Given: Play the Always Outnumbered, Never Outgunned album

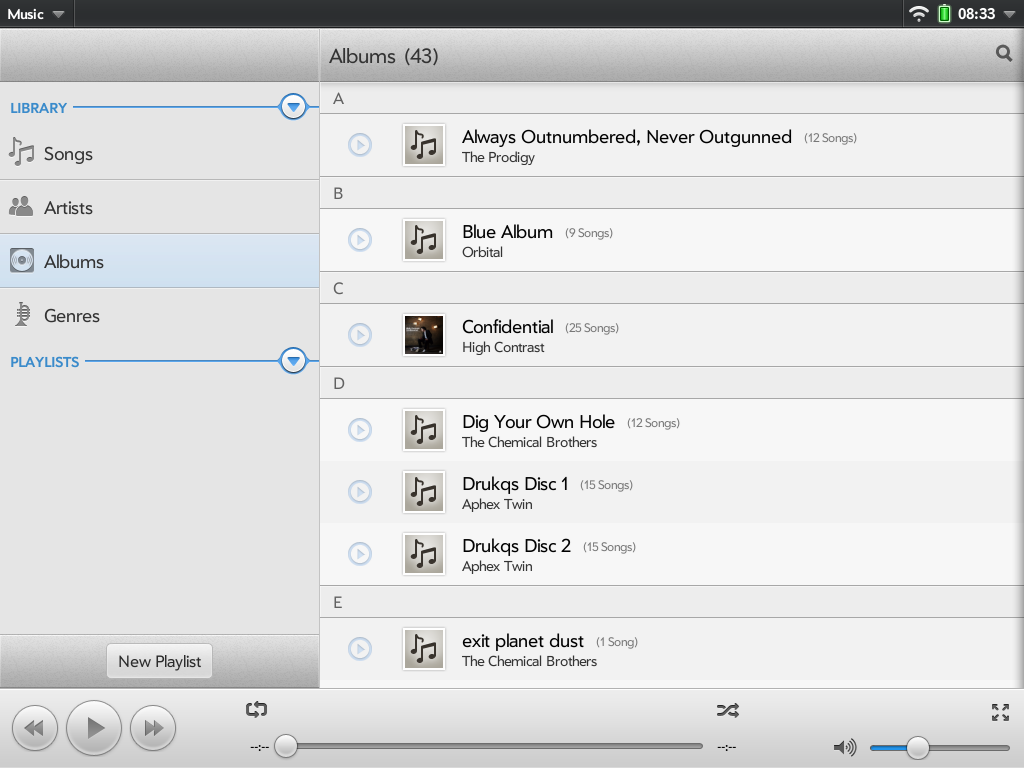Looking at the screenshot, I should [360, 145].
